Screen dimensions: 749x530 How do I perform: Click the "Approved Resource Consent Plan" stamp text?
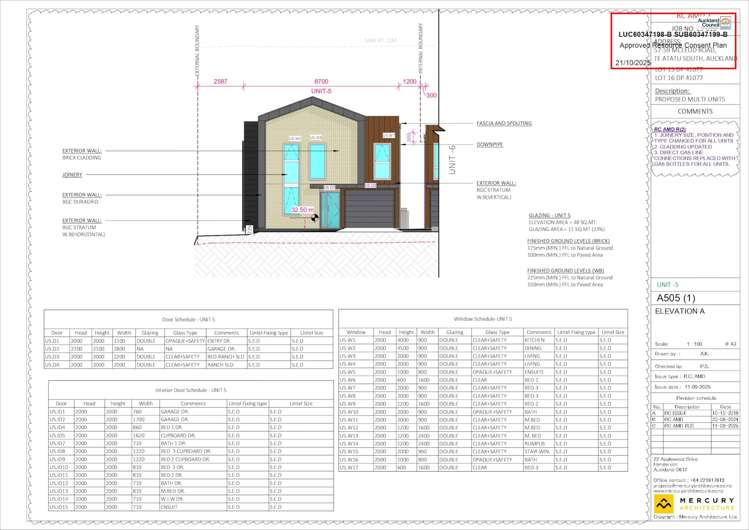(x=673, y=45)
